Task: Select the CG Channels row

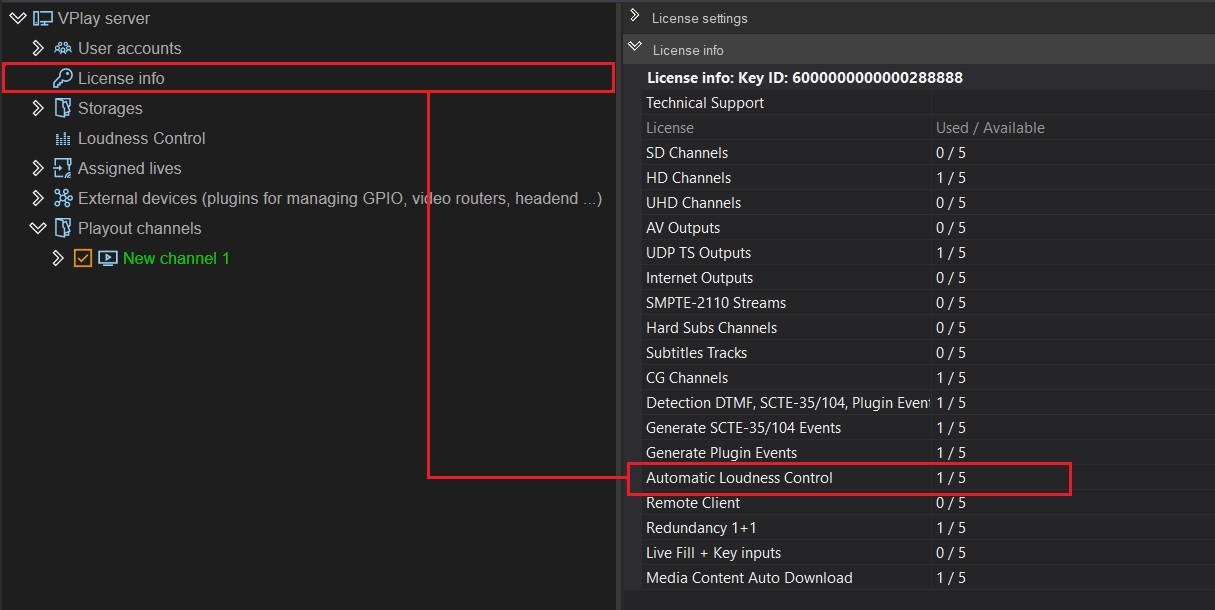Action: [928, 378]
